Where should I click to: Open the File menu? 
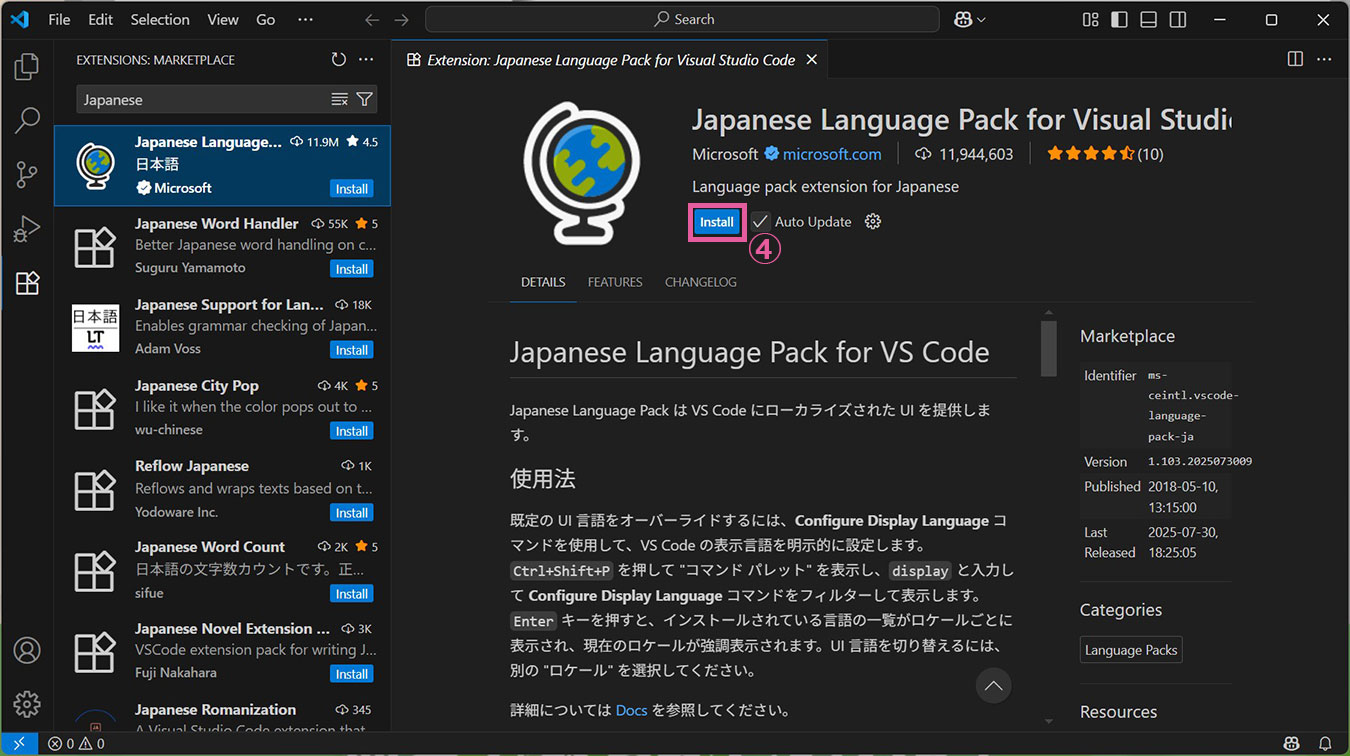point(59,19)
